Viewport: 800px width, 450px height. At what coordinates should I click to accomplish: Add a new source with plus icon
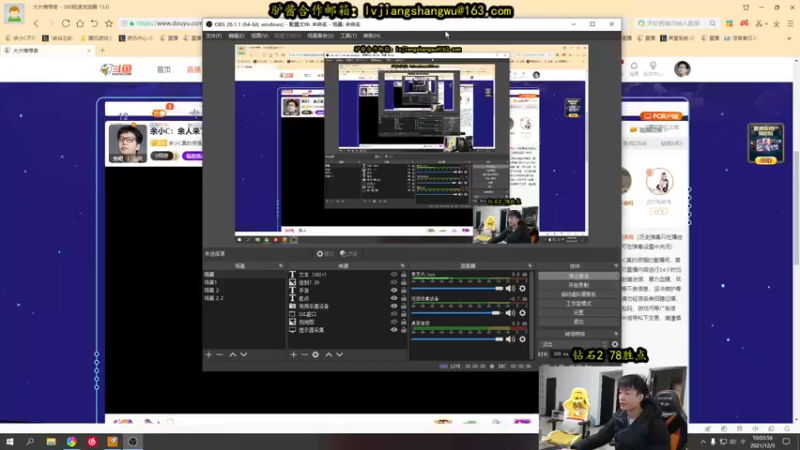(x=293, y=355)
